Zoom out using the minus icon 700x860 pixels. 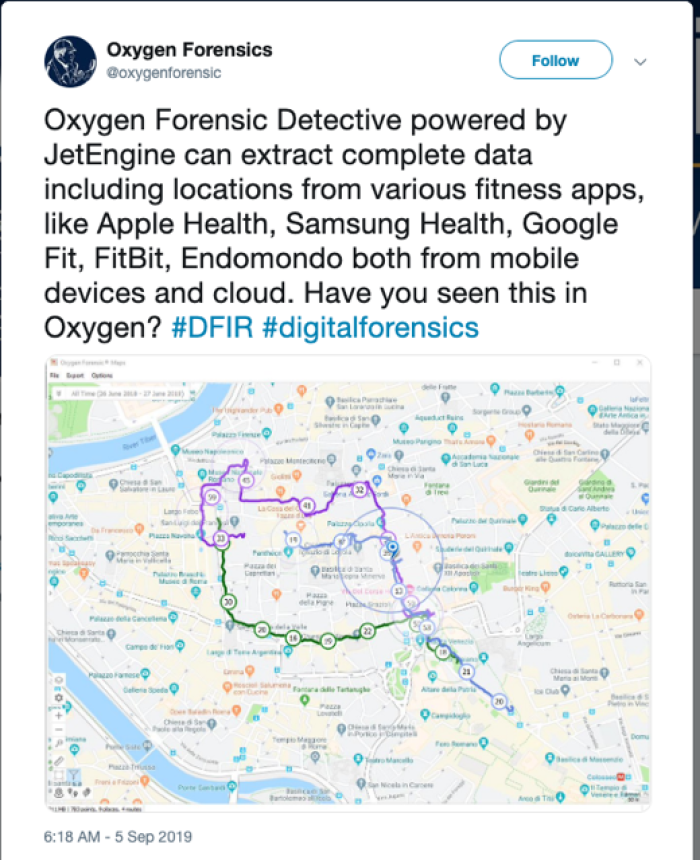pos(57,728)
